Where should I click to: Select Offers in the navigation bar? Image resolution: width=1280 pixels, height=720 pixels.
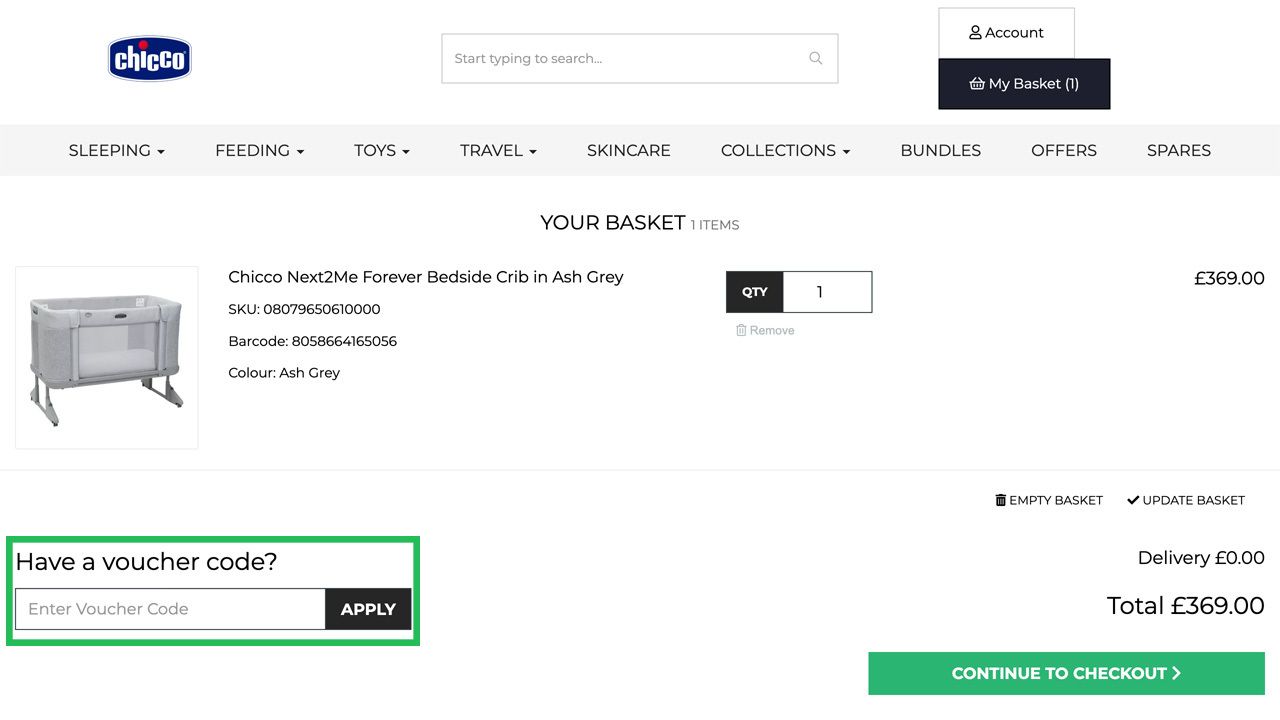(x=1064, y=150)
